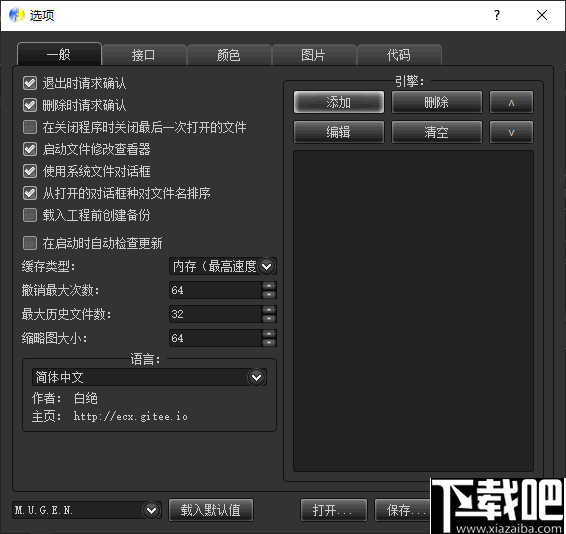Move engine down with the ∨ button
This screenshot has height=534, width=566.
pyautogui.click(x=511, y=132)
